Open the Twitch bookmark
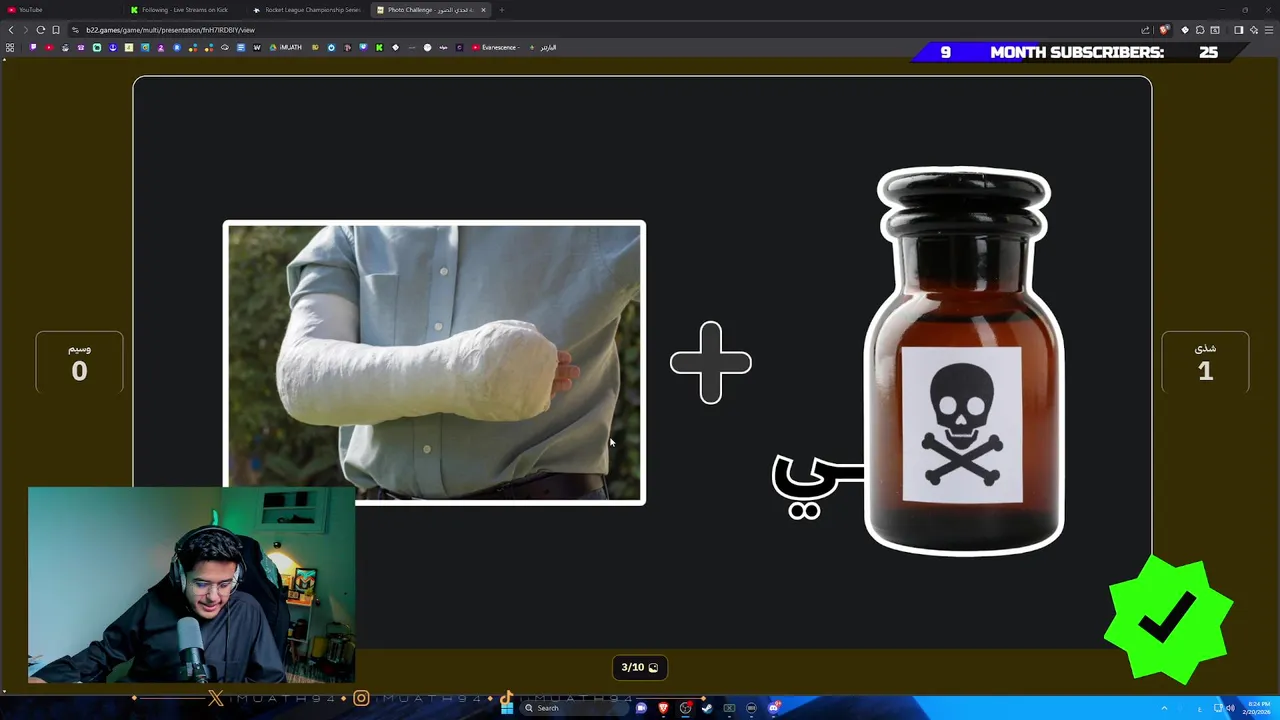 click(x=33, y=47)
